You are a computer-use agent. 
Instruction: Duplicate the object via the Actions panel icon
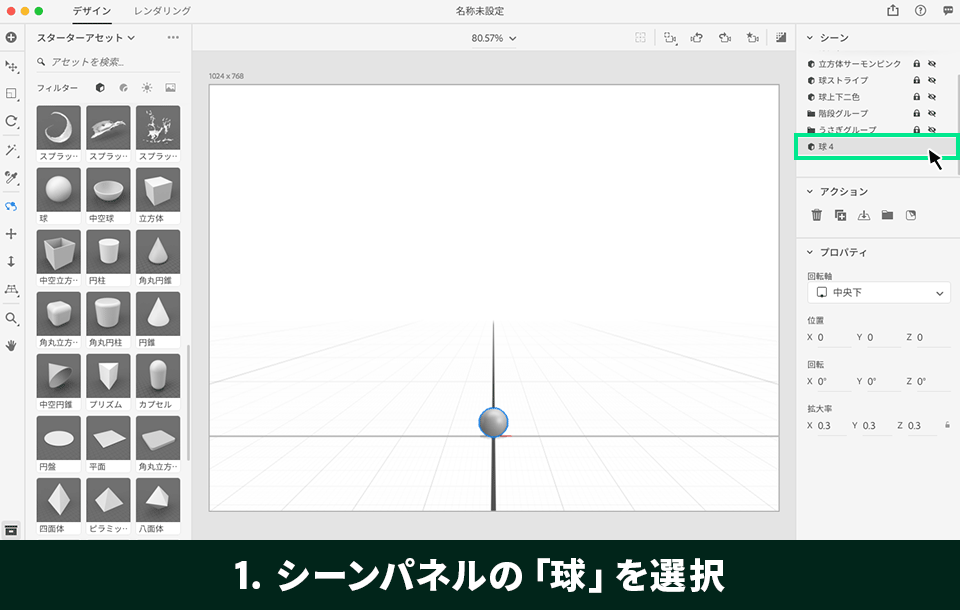838,214
